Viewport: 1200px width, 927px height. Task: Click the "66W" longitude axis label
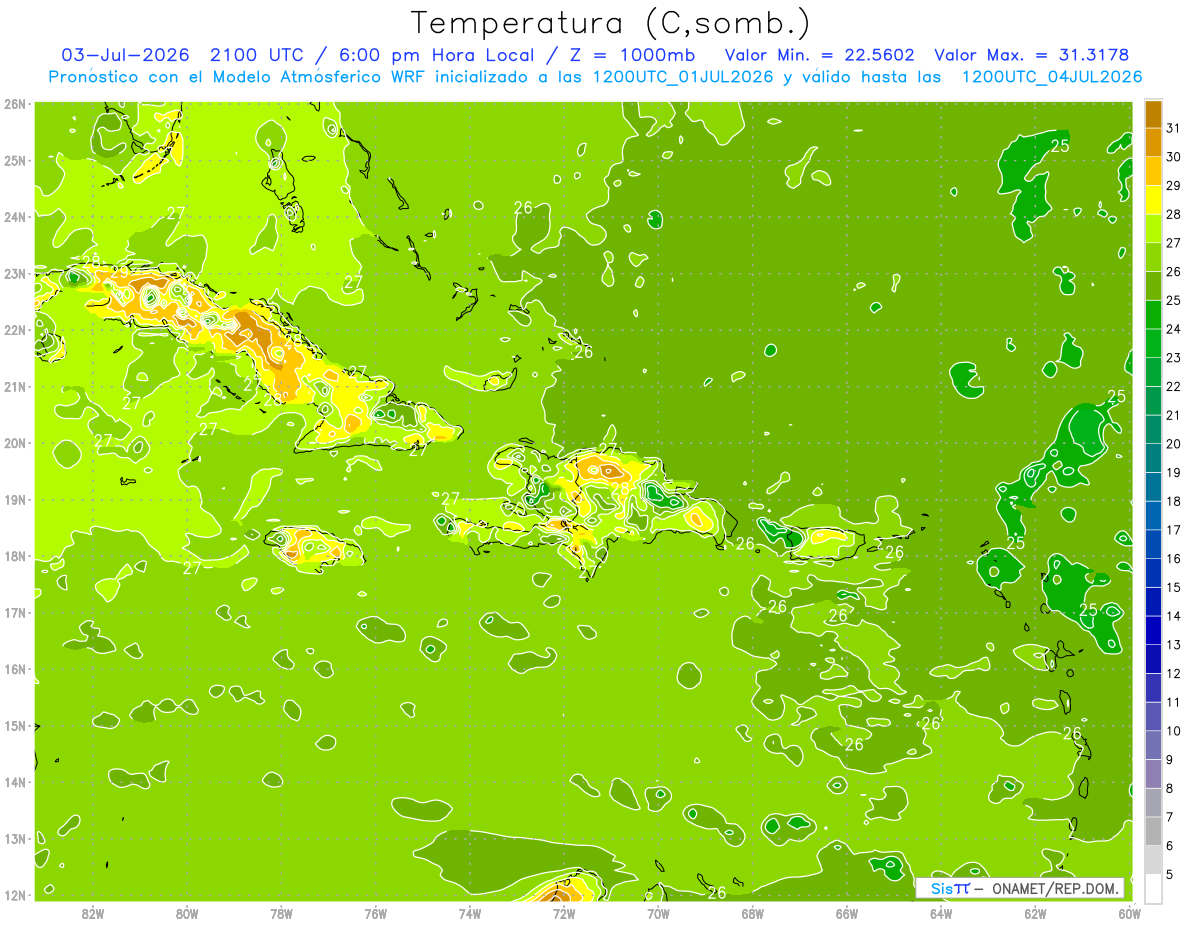tap(847, 913)
